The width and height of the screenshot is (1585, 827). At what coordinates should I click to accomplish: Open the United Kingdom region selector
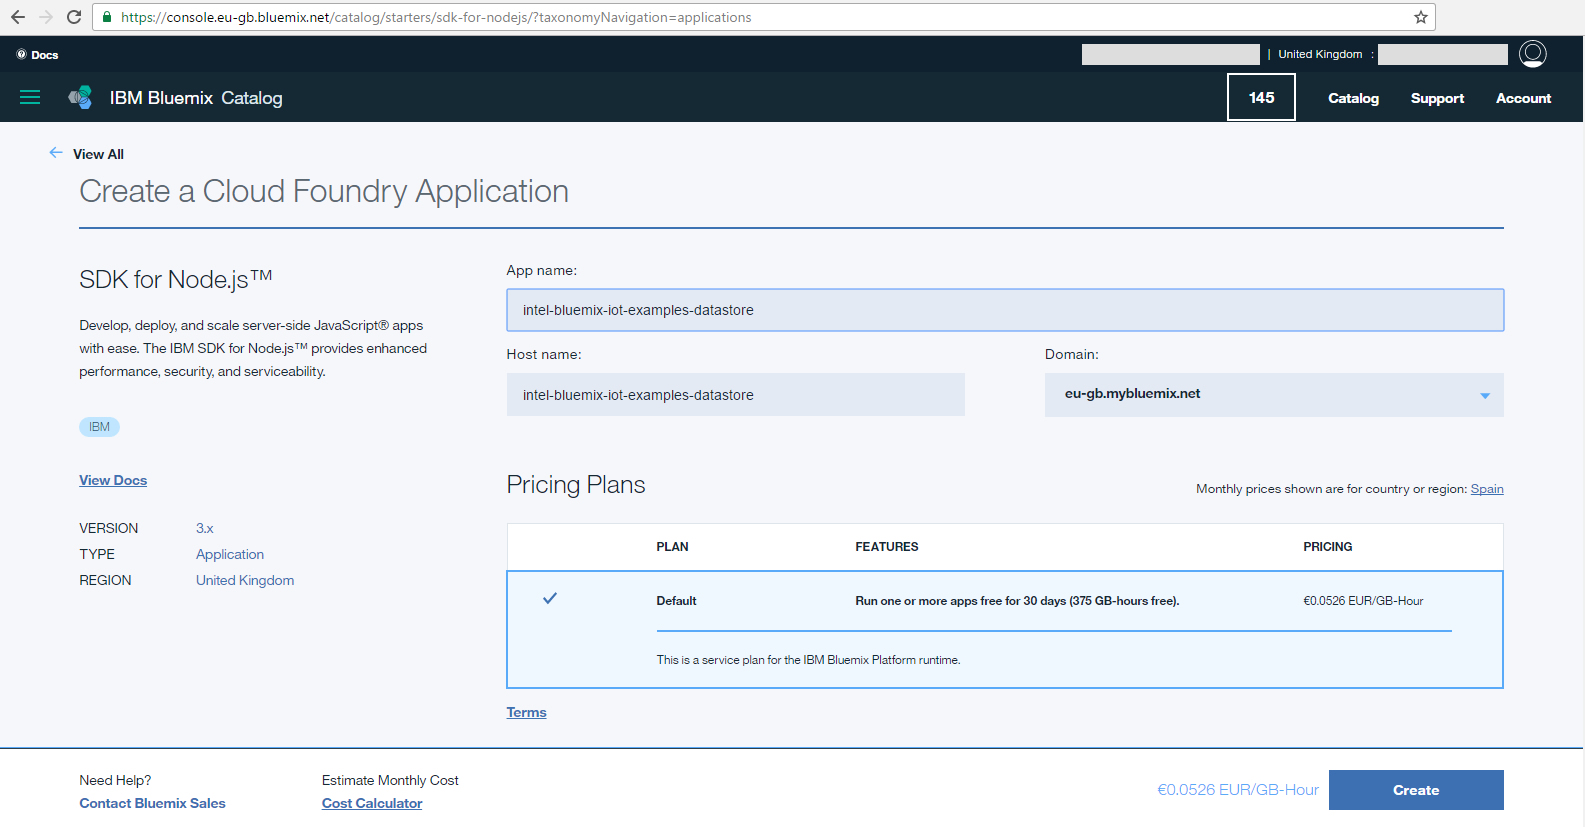(x=1320, y=54)
